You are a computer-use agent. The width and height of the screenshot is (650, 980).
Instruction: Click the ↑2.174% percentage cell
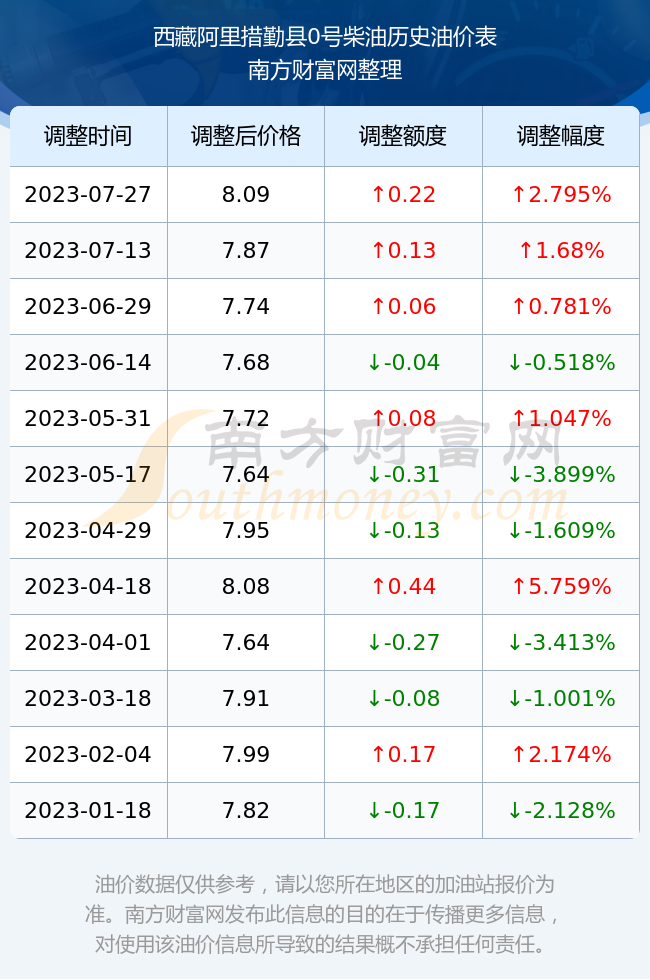pos(561,754)
